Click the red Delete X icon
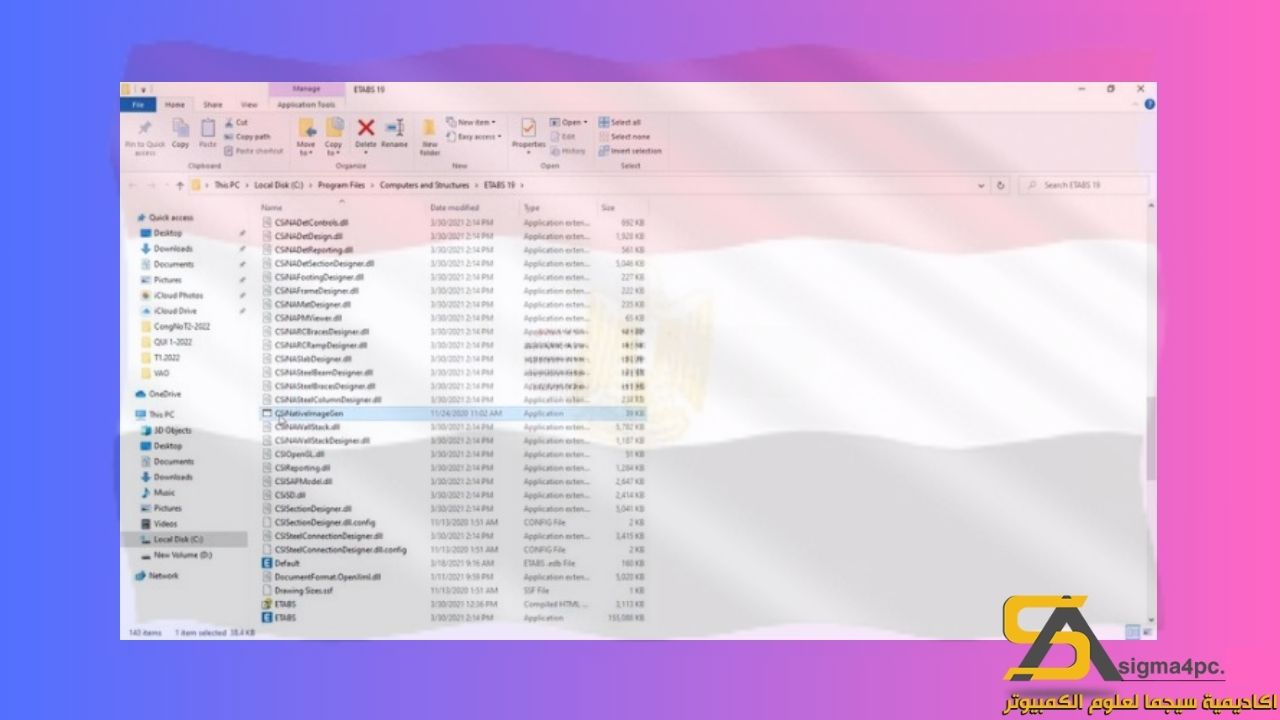This screenshot has height=720, width=1280. pos(366,128)
